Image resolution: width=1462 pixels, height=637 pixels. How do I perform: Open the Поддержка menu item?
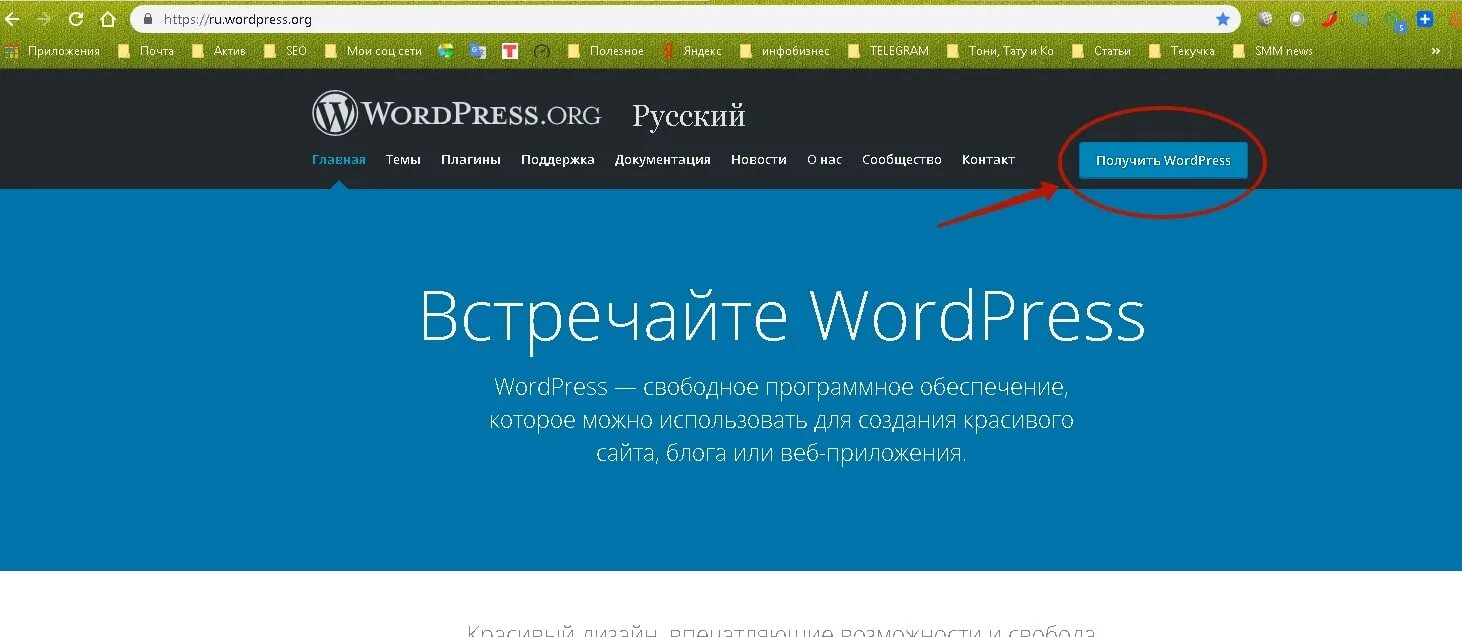[x=558, y=160]
